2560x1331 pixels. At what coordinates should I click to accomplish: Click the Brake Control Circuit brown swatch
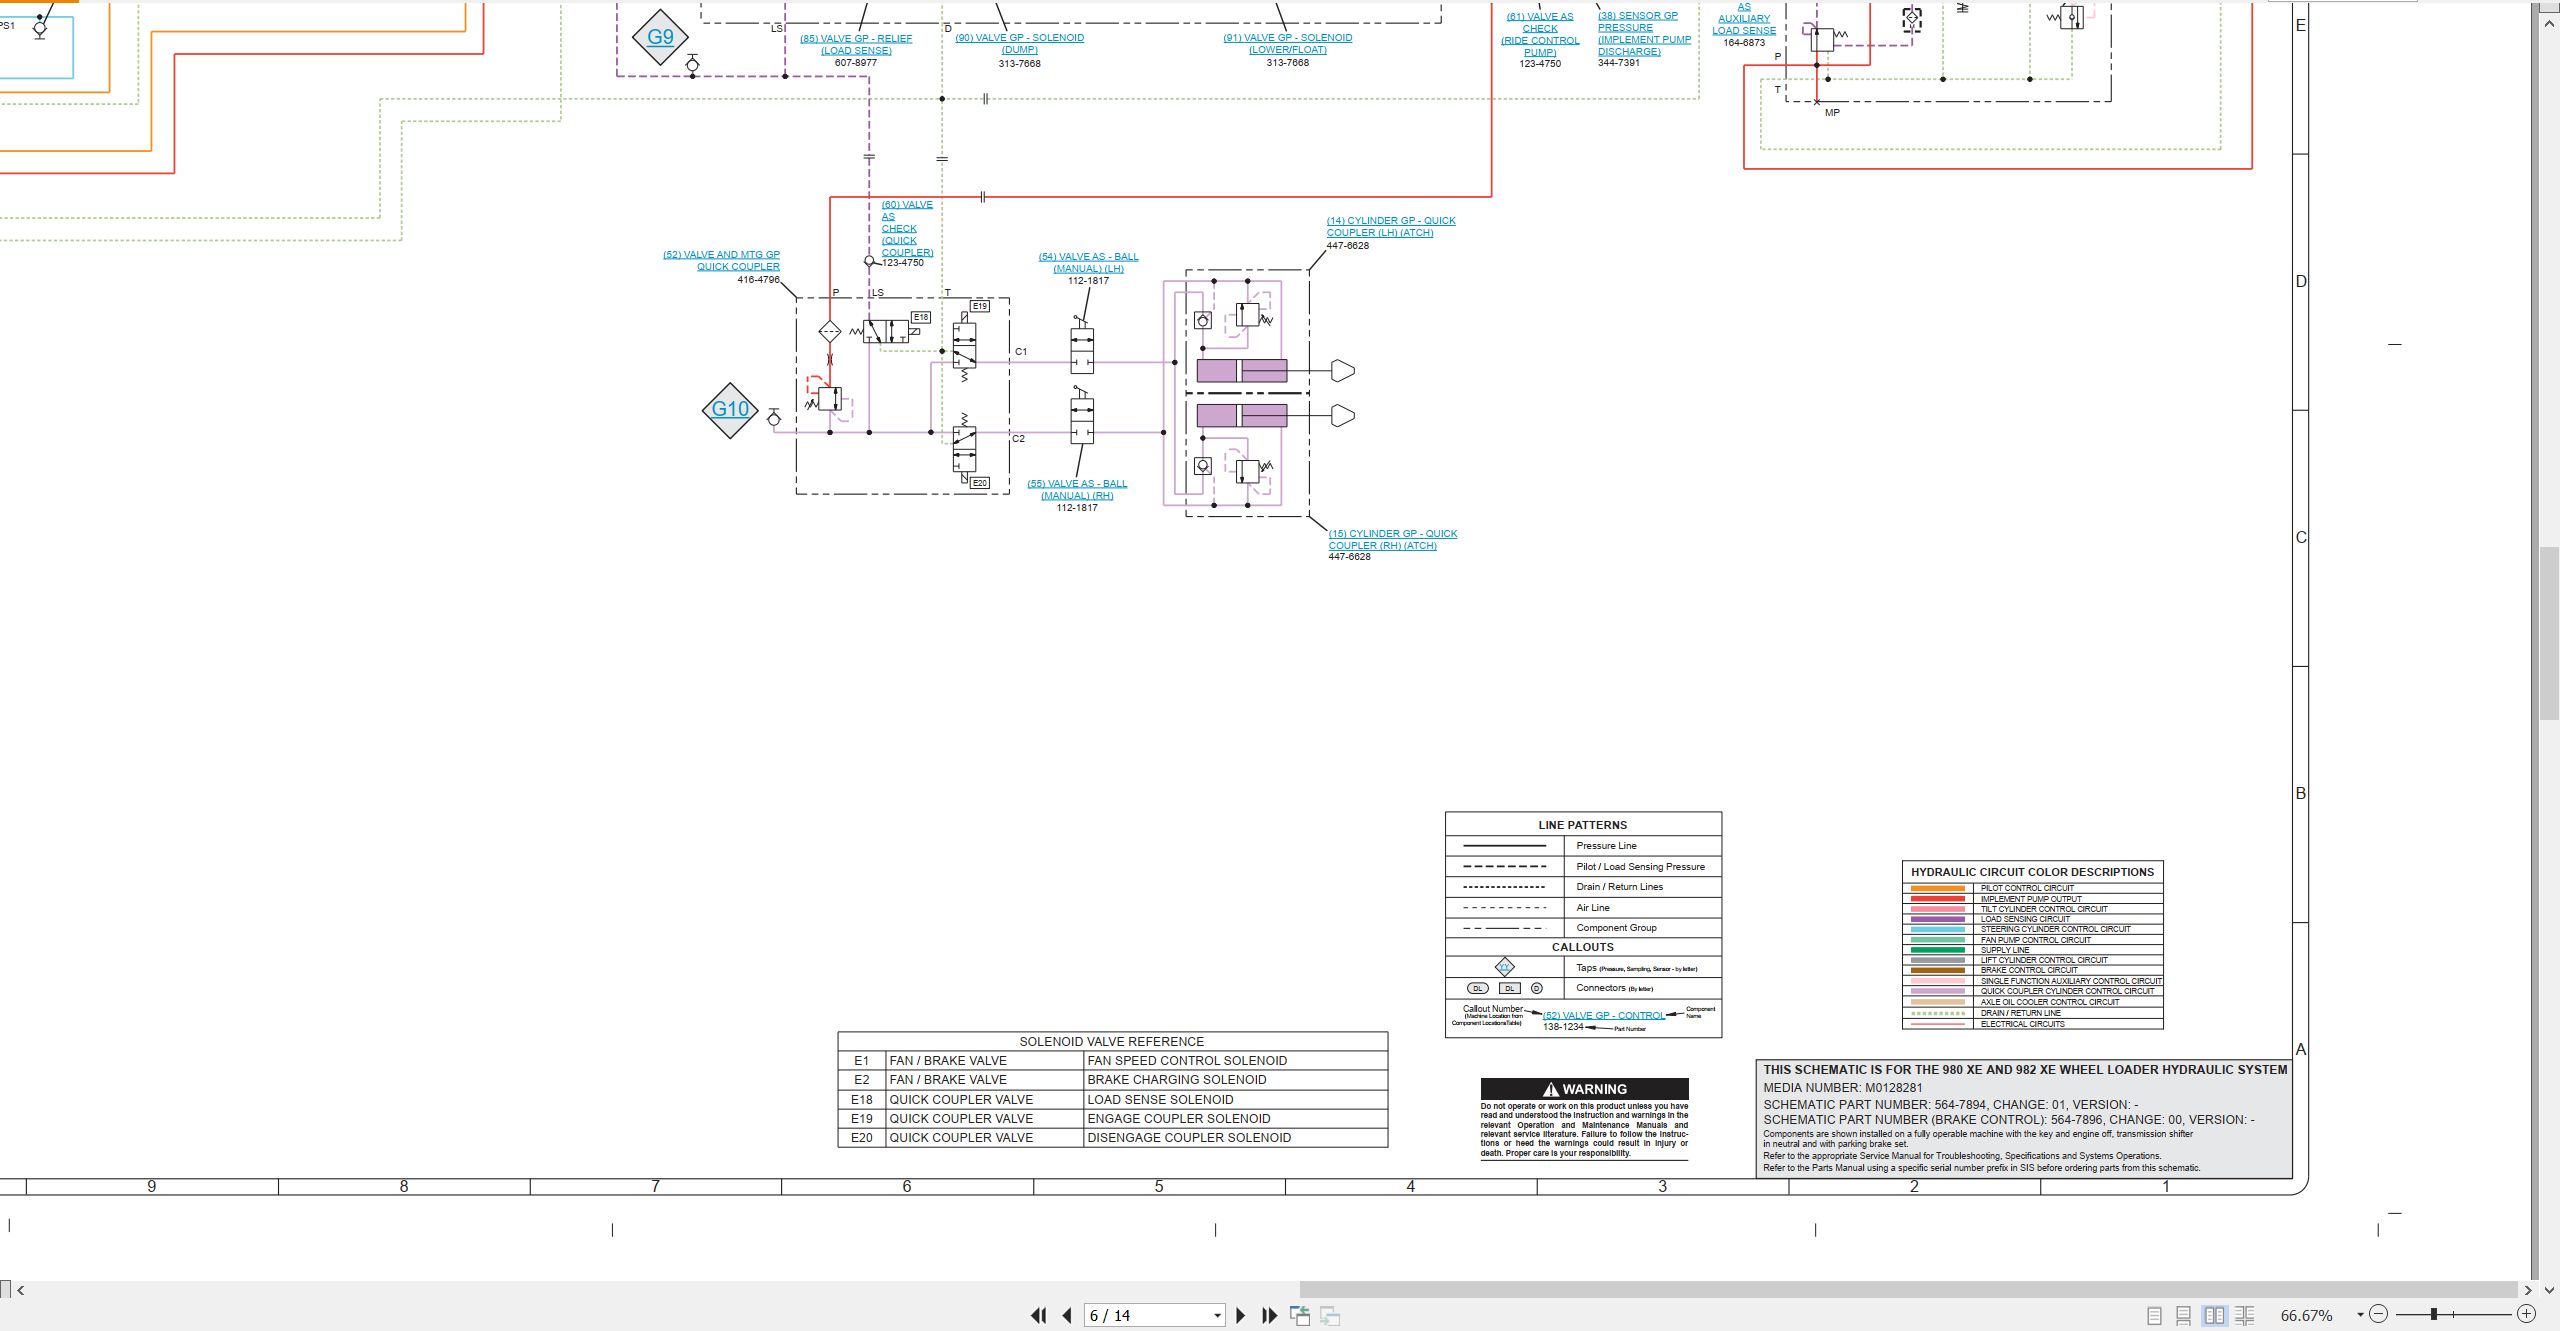click(1938, 970)
